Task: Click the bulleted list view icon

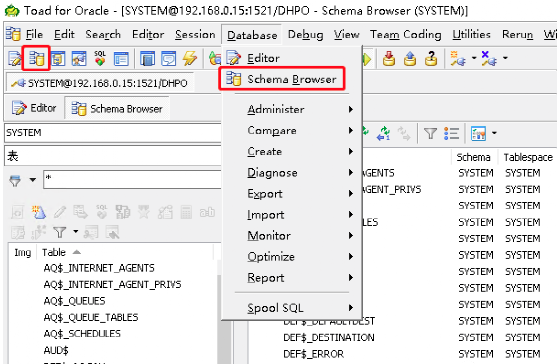Action: 451,134
